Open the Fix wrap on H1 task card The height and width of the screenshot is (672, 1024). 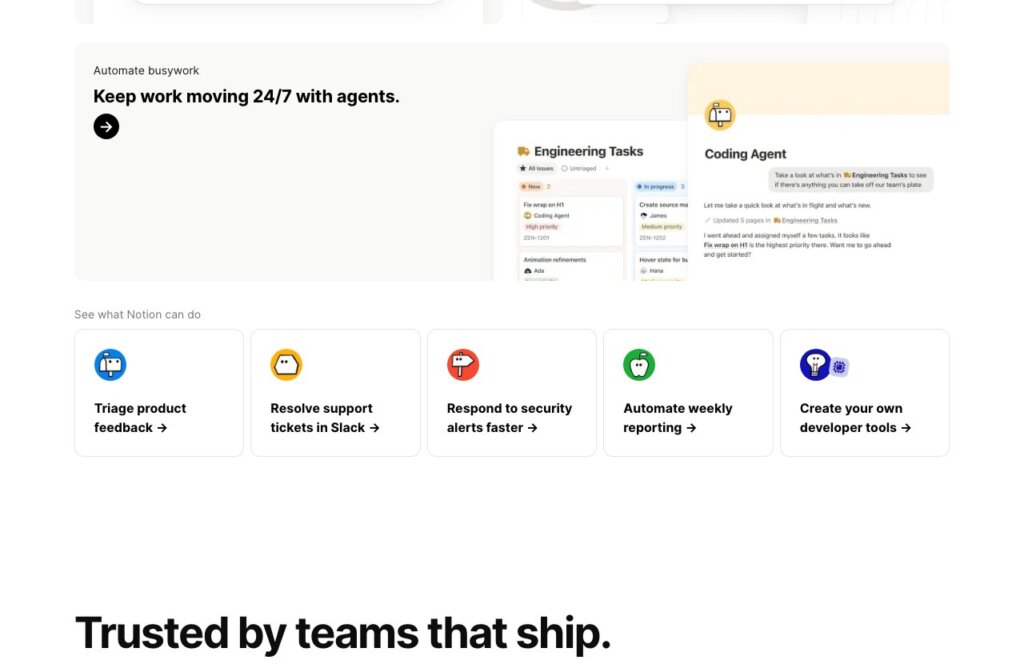570,221
